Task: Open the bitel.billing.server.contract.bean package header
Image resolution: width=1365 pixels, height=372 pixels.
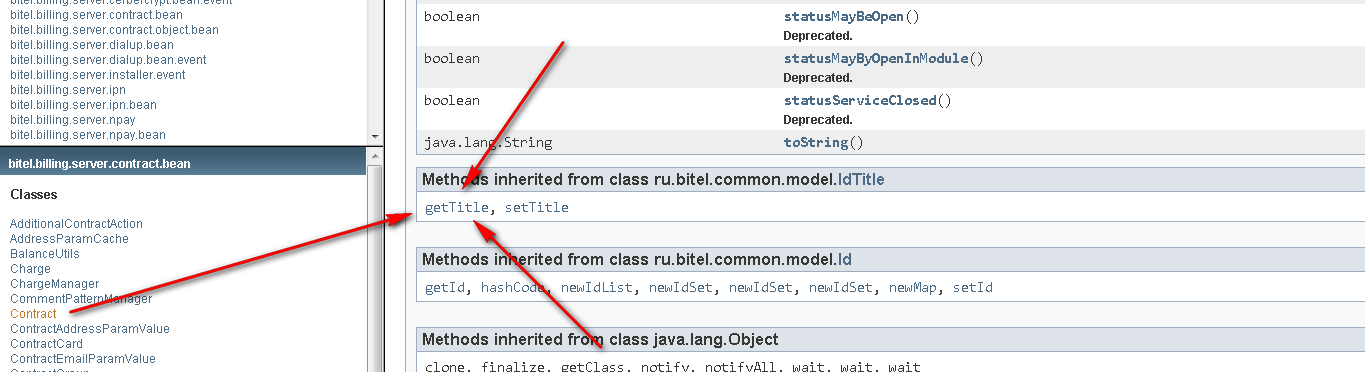Action: click(x=99, y=164)
